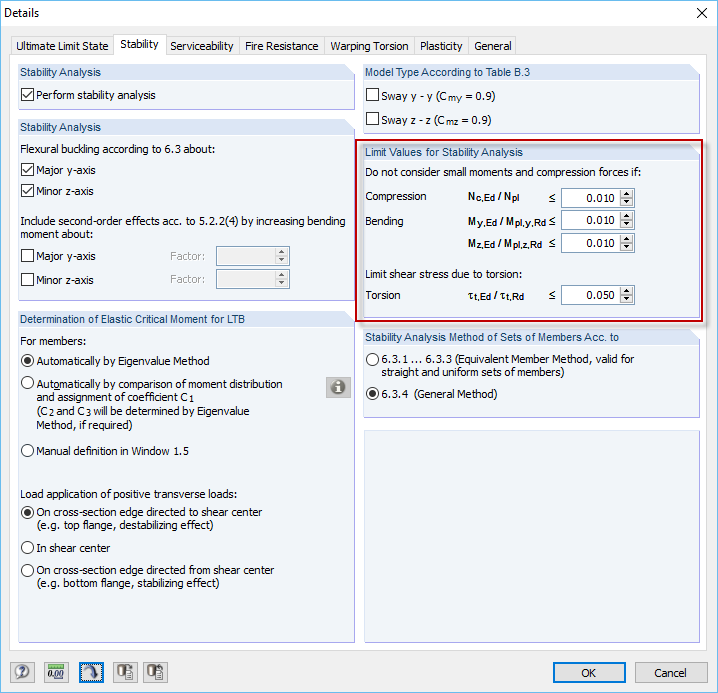Increase Mz,Ed bending limit with up spinner
The image size is (718, 693).
(x=626, y=239)
